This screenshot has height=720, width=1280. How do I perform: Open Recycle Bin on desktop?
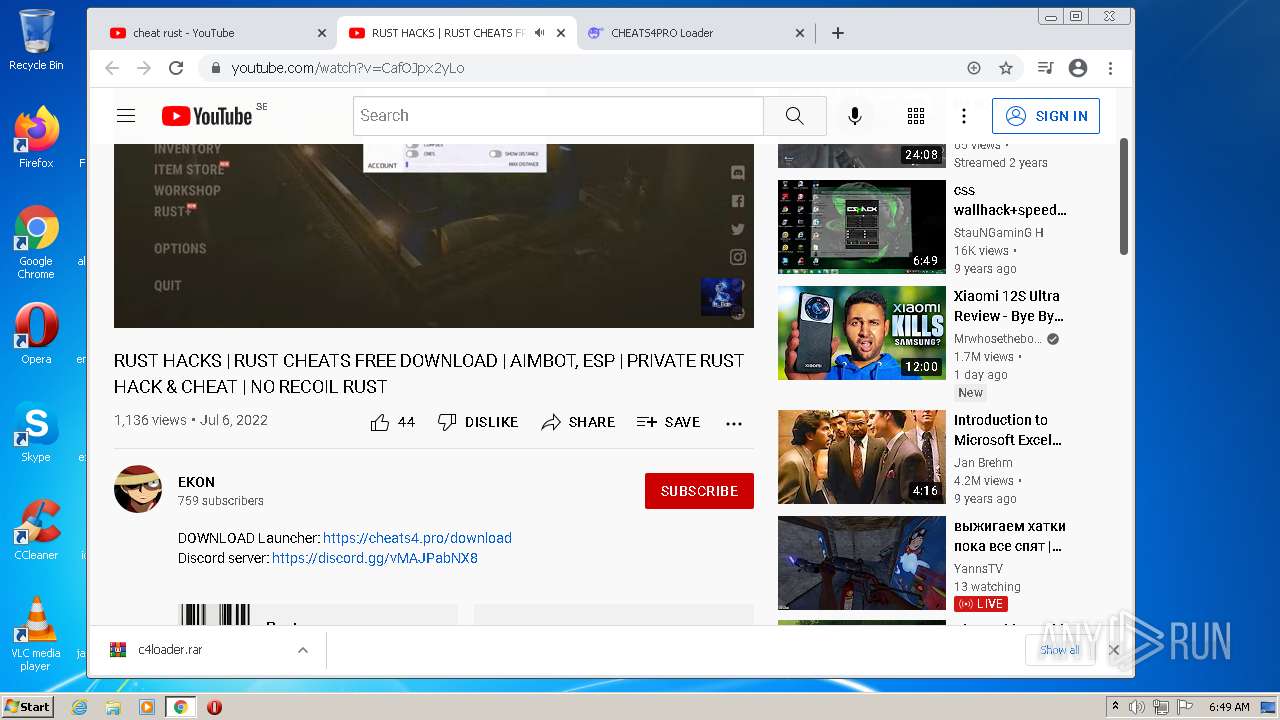point(36,40)
